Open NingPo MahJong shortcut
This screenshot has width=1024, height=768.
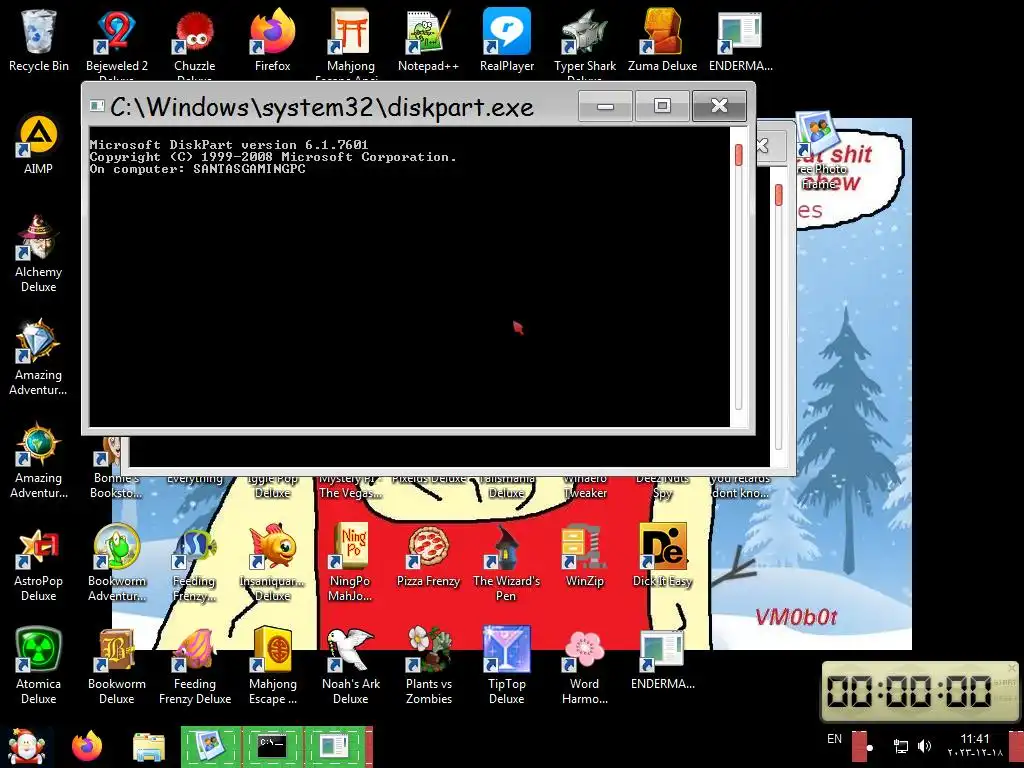tap(351, 563)
